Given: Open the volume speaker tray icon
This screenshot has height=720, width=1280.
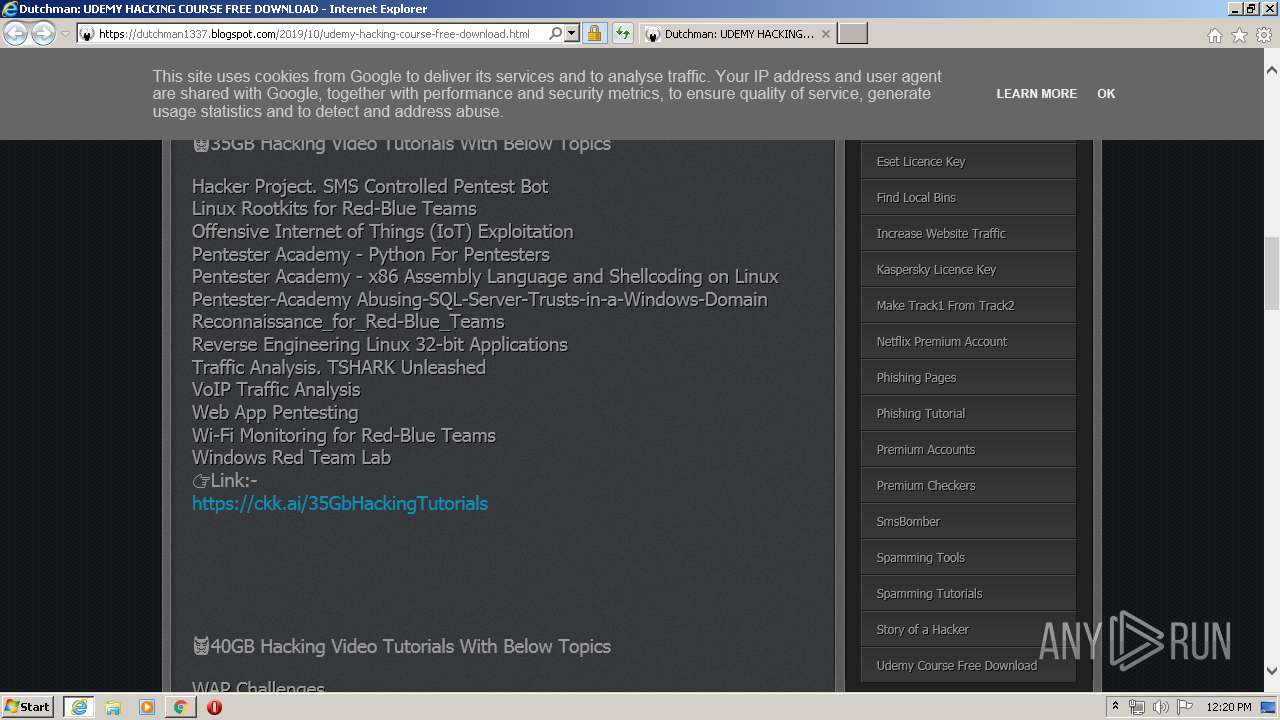Looking at the screenshot, I should pos(1161,707).
